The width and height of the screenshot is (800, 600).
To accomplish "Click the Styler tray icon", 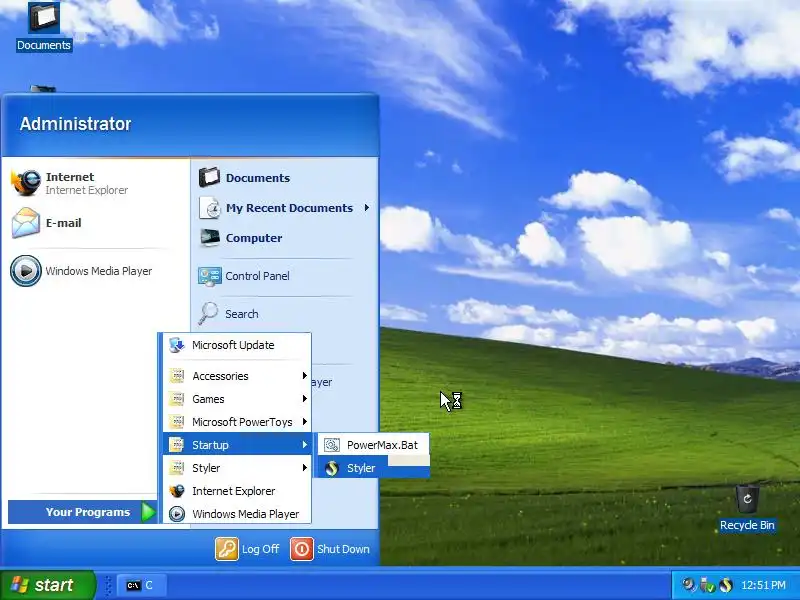I will (726, 585).
